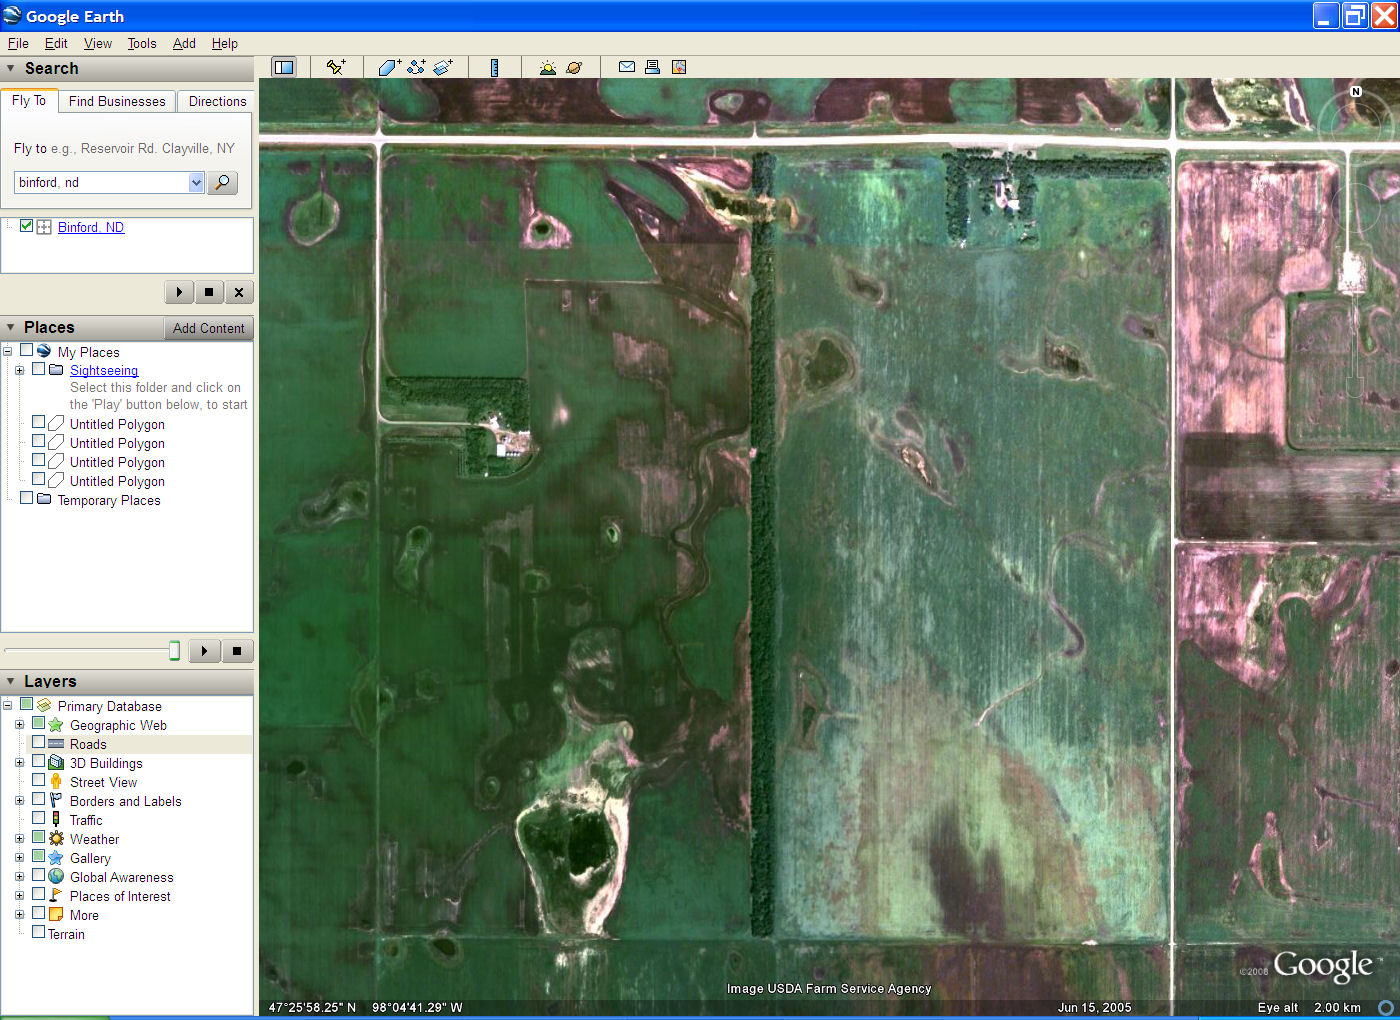Click the Fly To search input field
The width and height of the screenshot is (1400, 1020).
click(x=101, y=182)
